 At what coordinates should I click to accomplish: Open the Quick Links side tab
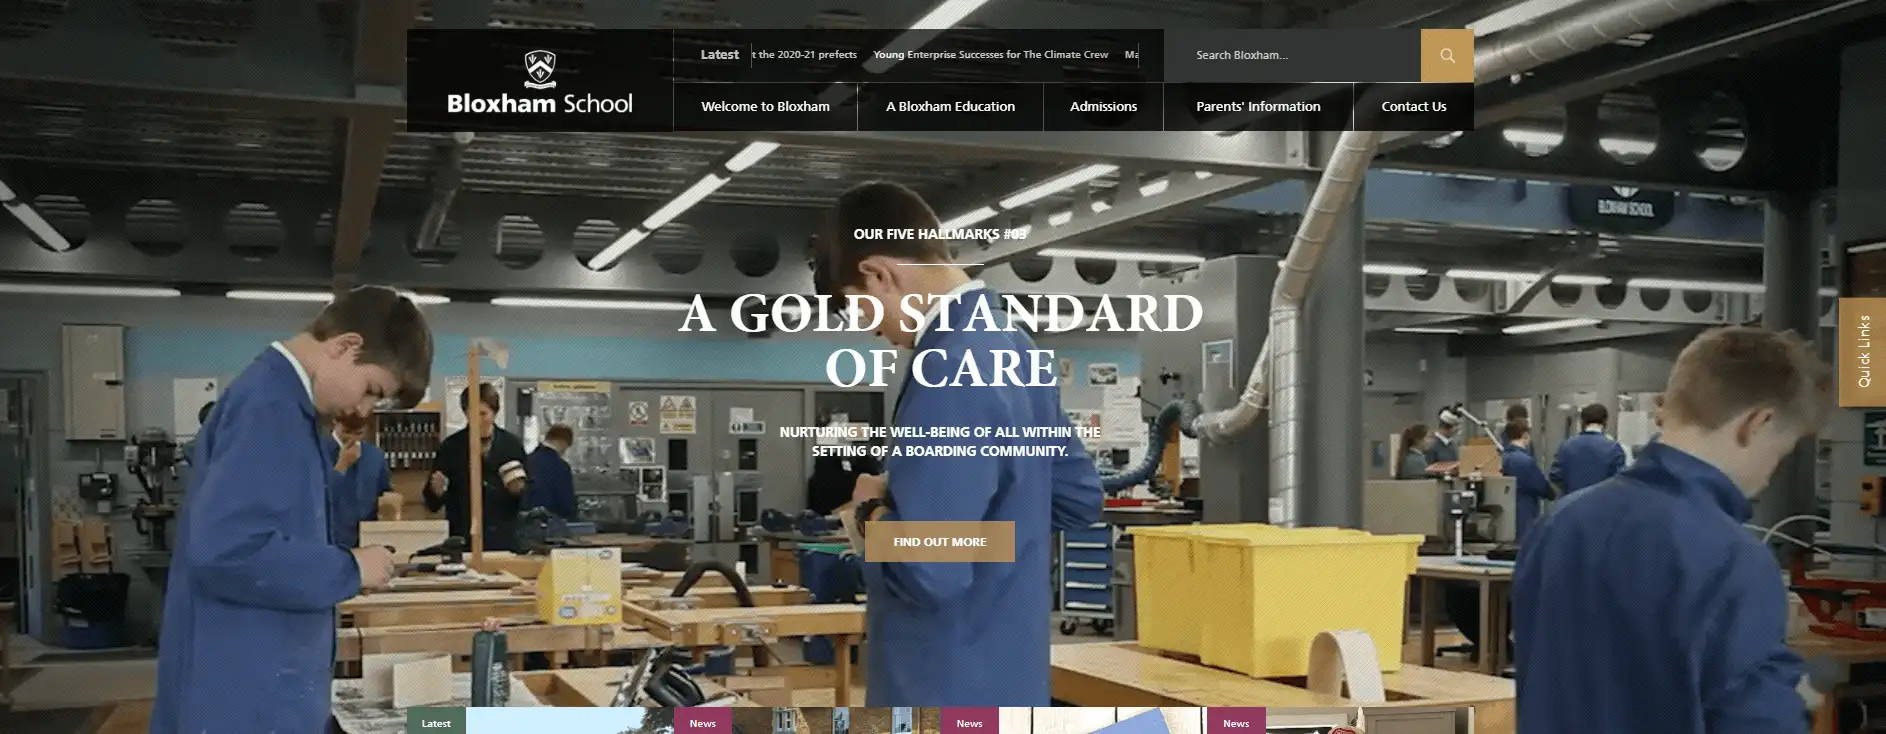pos(1862,352)
